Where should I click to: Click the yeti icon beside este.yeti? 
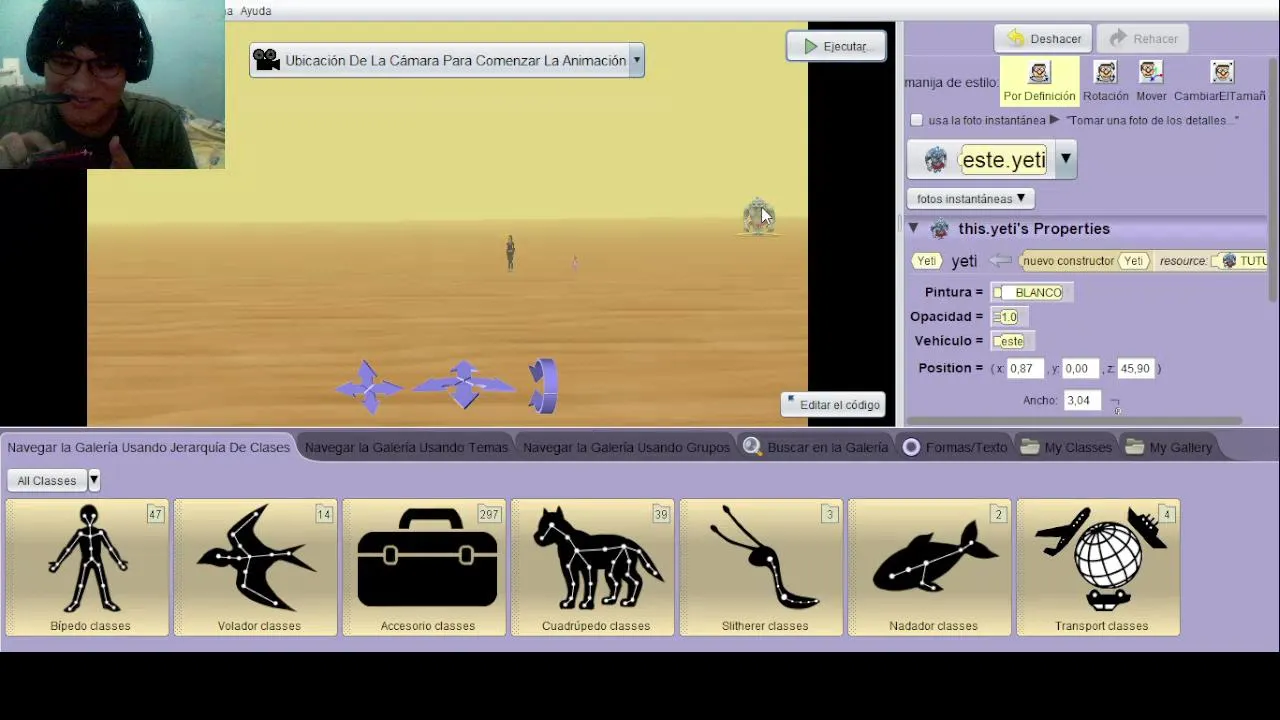click(x=935, y=159)
